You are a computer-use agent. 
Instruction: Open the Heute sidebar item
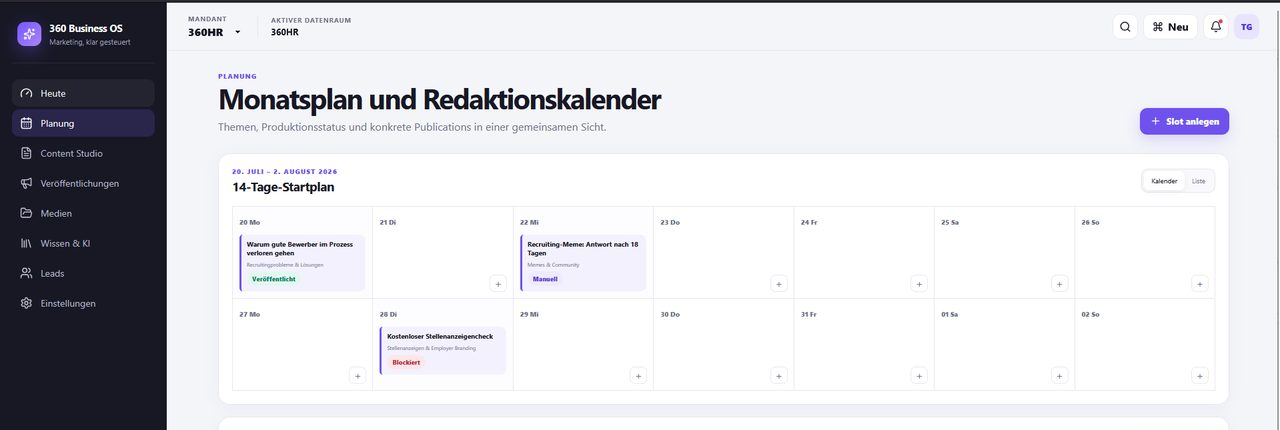[x=83, y=93]
